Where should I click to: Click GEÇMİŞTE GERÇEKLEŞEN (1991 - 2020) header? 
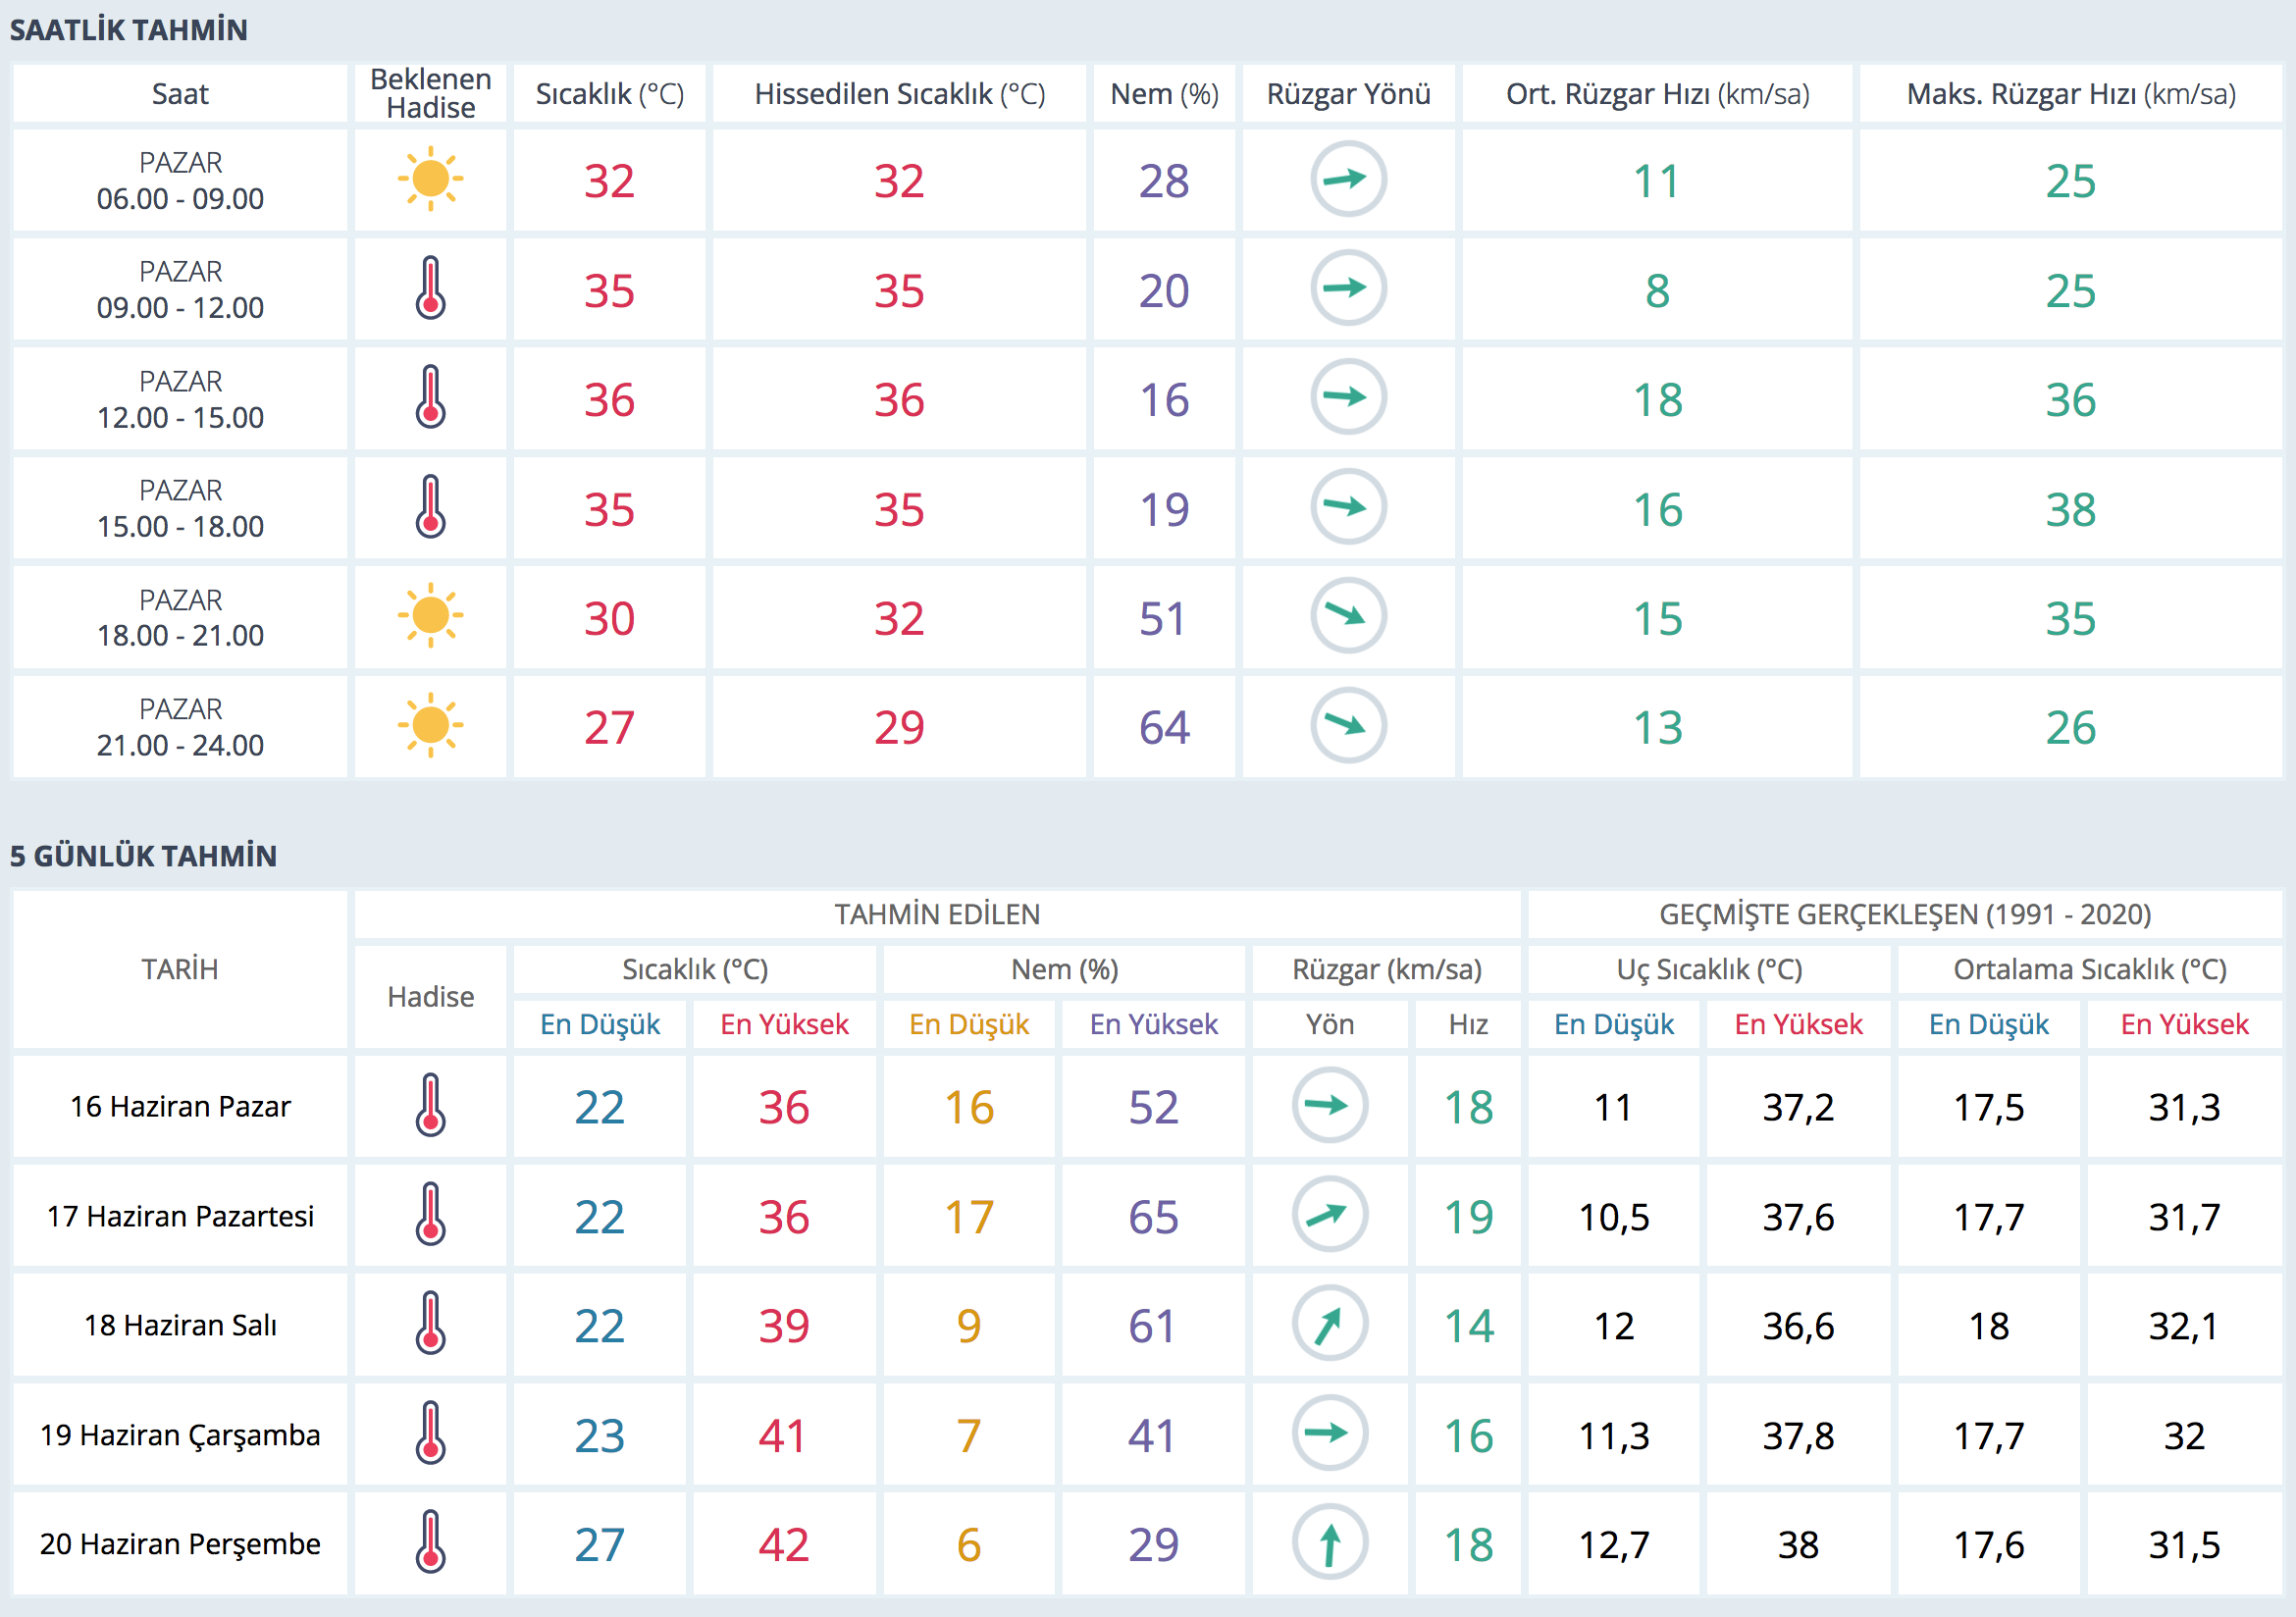pos(1904,914)
